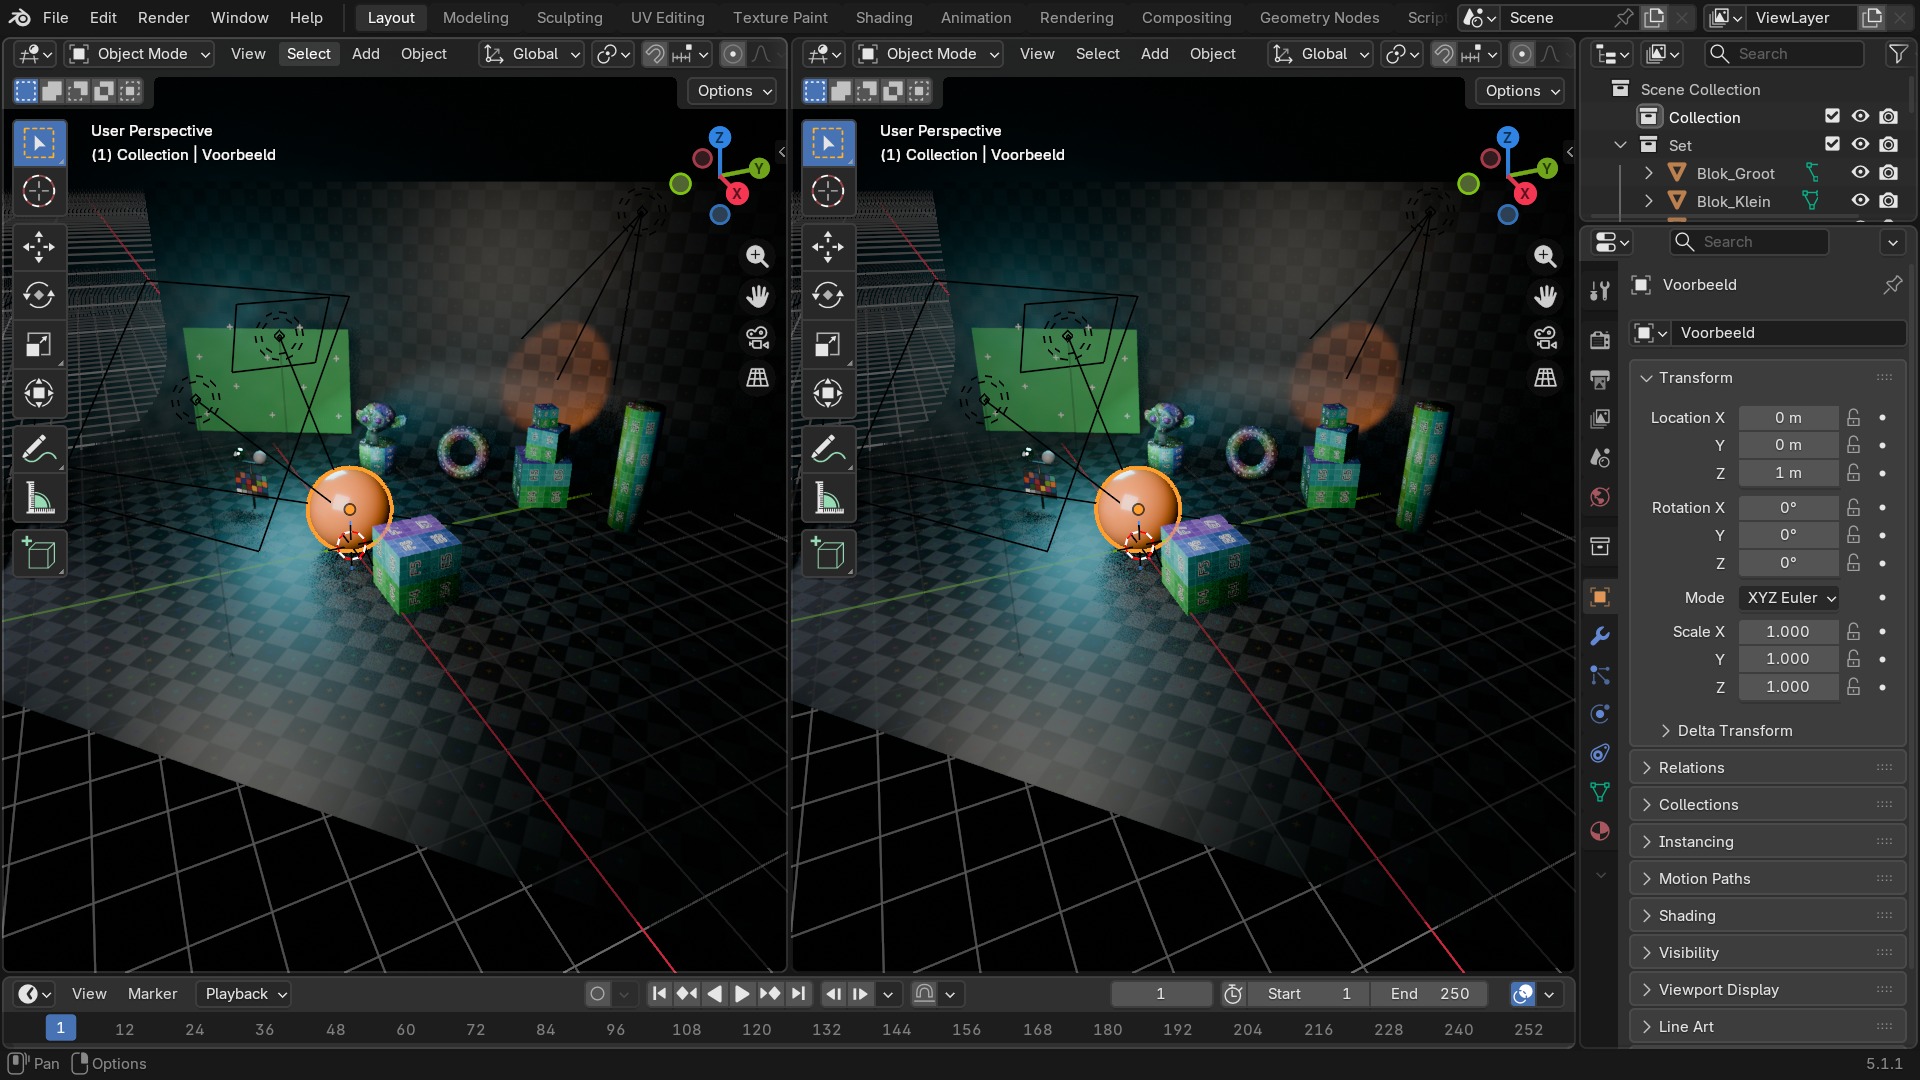Click the current frame number field
Image resolution: width=1920 pixels, height=1080 pixels.
1160,994
